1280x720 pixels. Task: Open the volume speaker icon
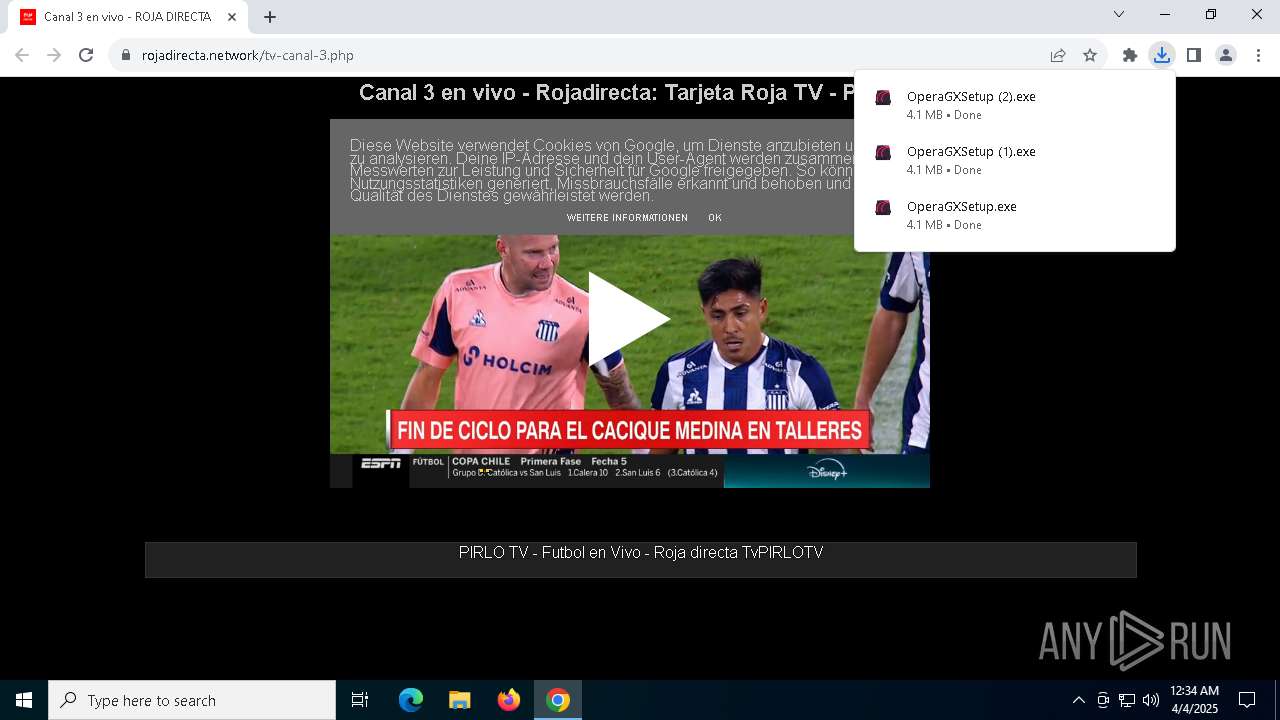pos(1151,700)
